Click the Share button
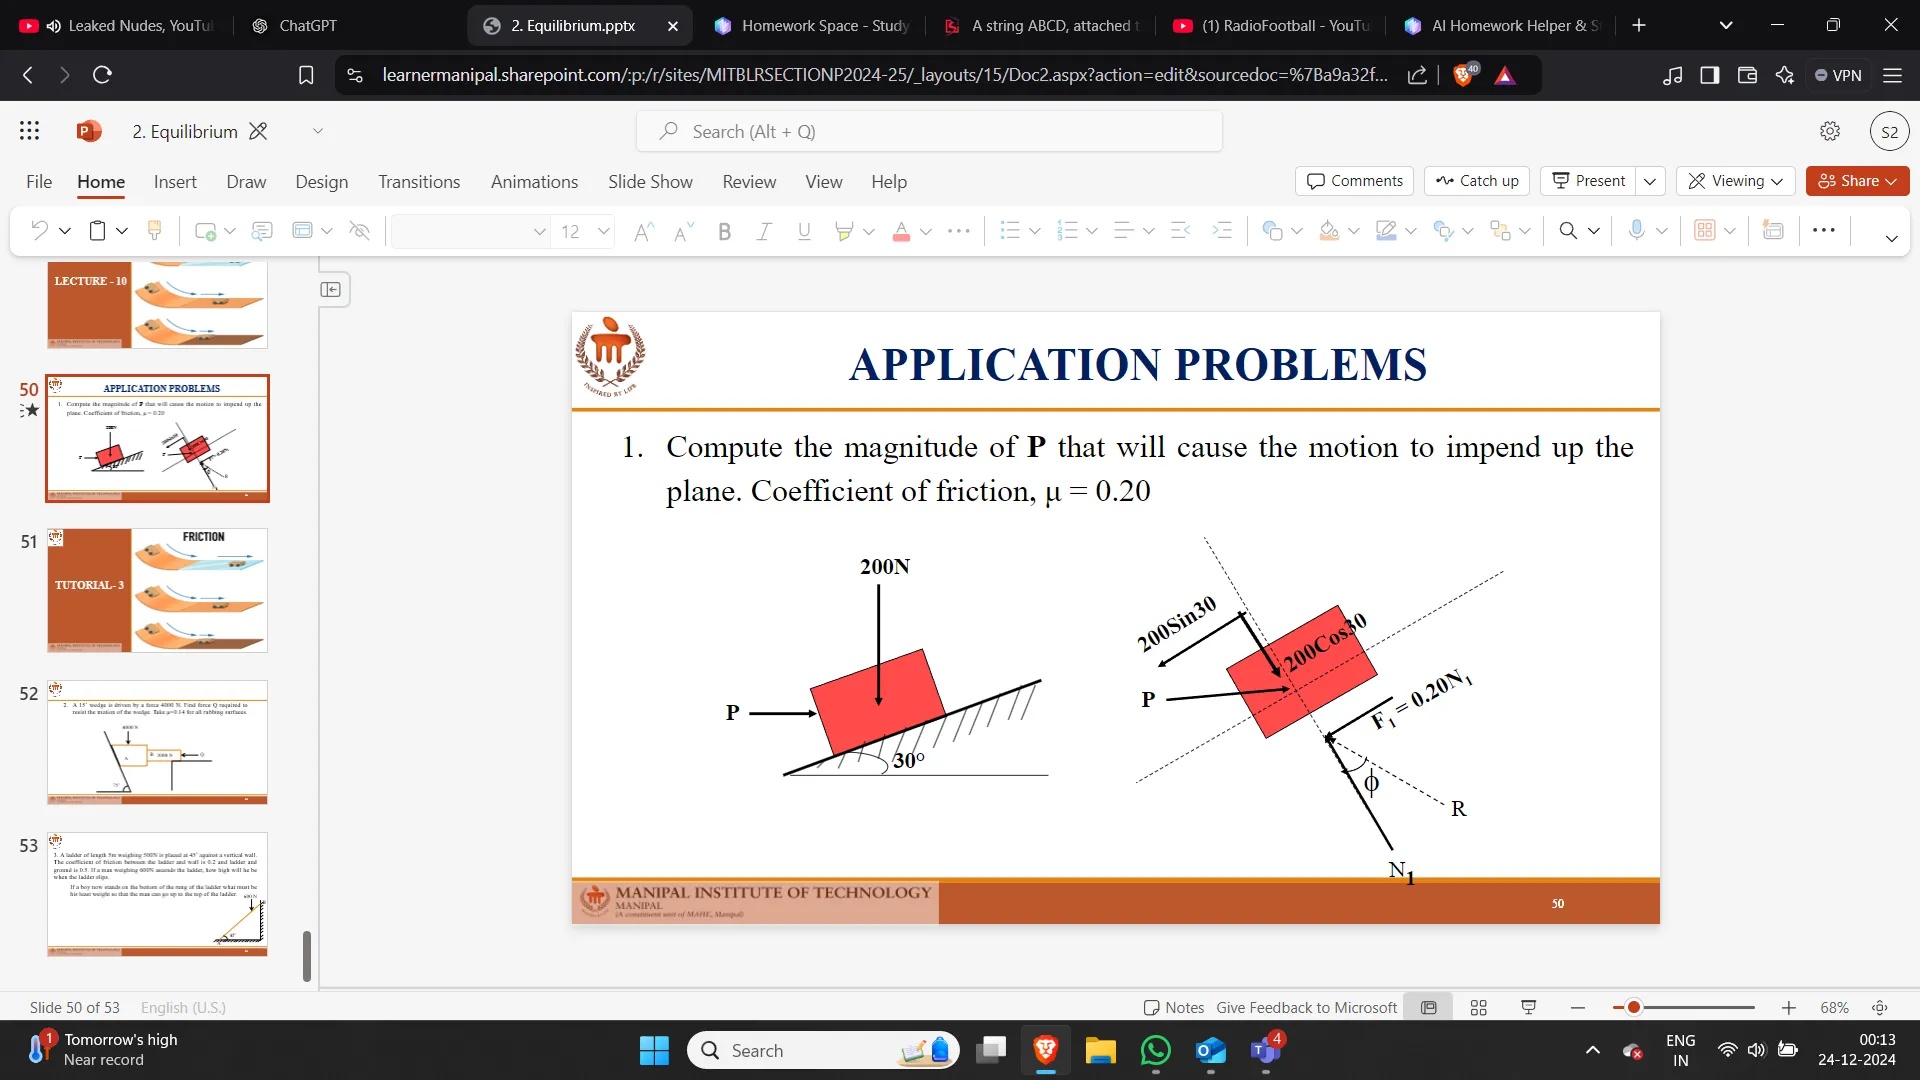This screenshot has width=1920, height=1080. point(1857,181)
